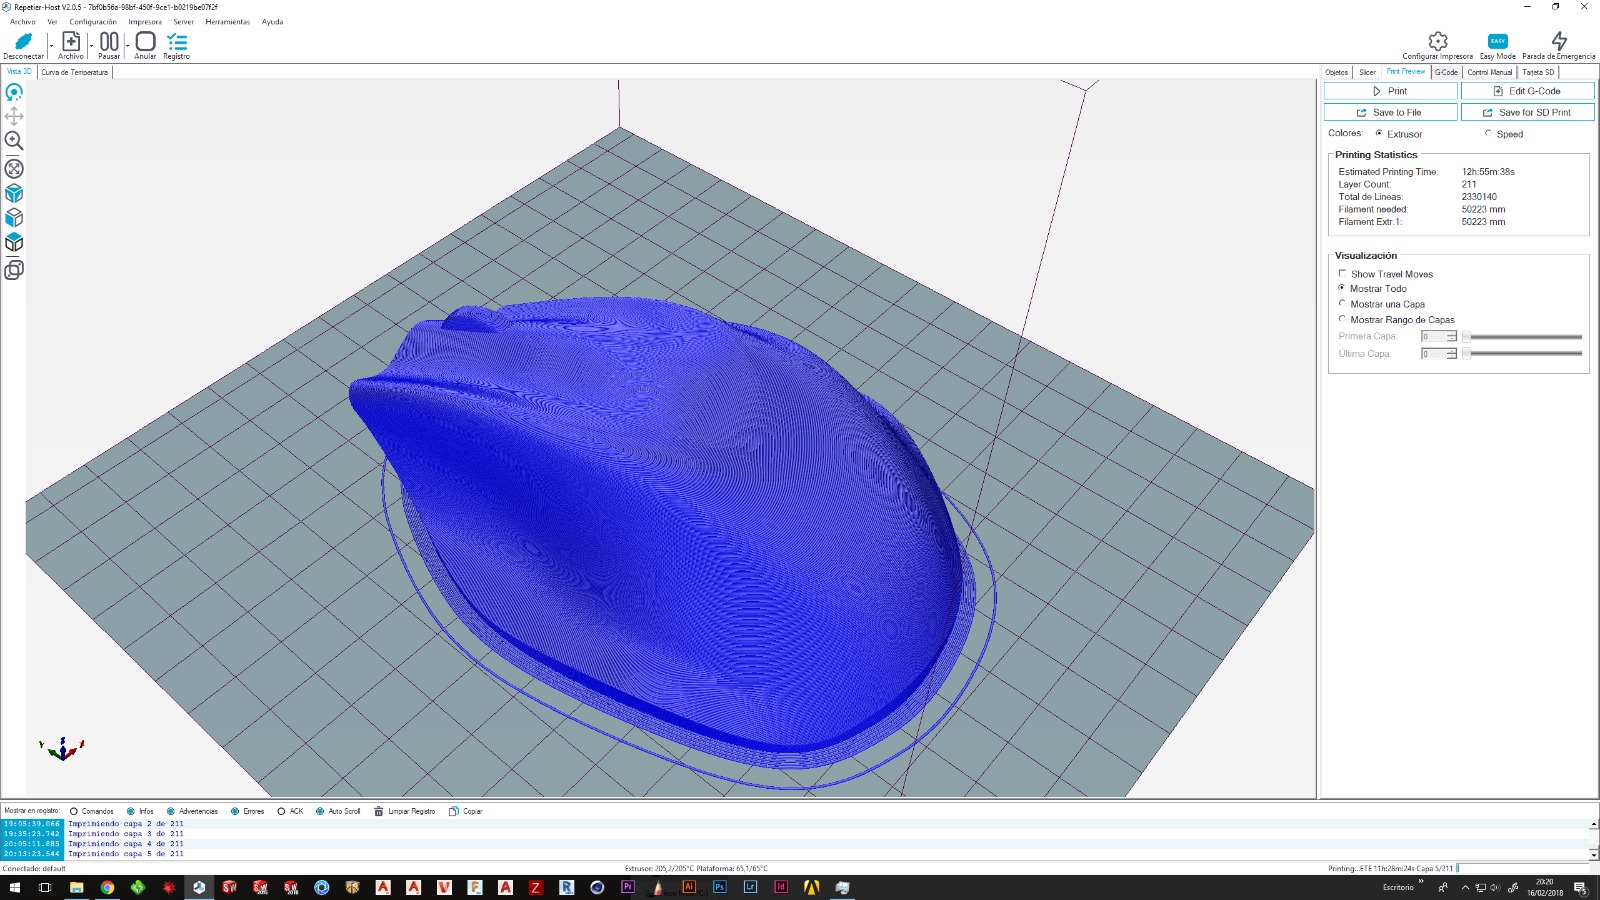Switch to the G-Code tab
1600x900 pixels.
(x=1446, y=72)
